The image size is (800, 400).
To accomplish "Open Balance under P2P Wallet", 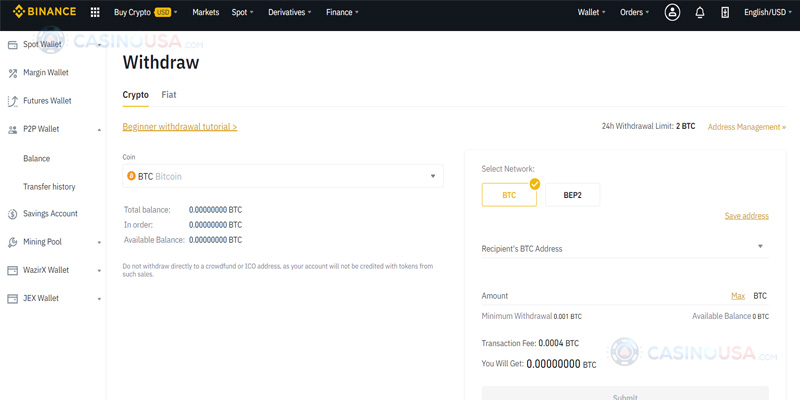I will [x=37, y=159].
